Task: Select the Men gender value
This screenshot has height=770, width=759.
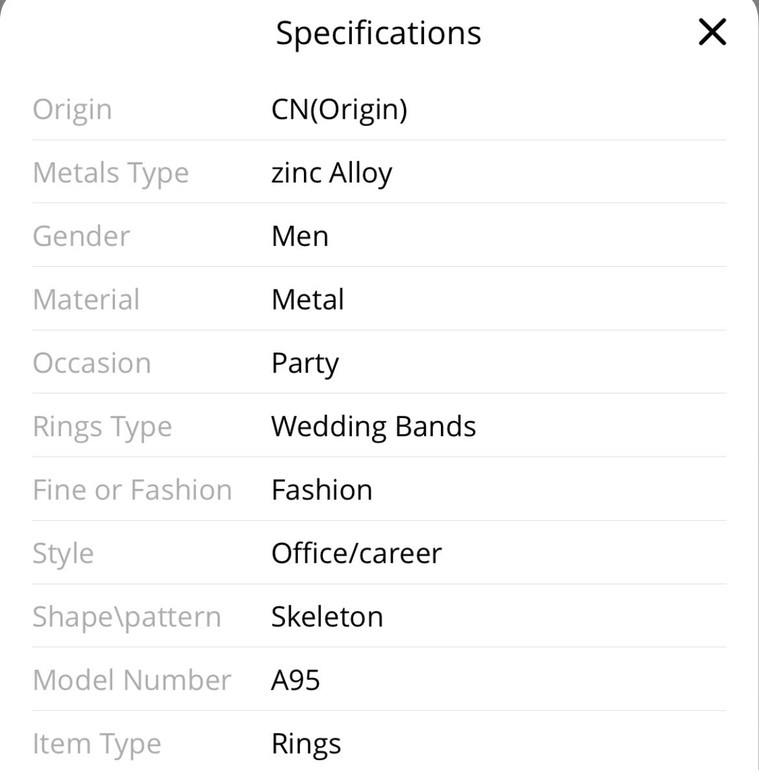Action: 300,236
